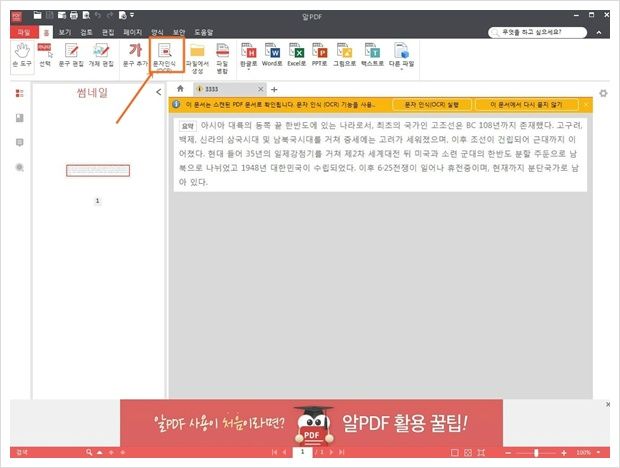This screenshot has height=468, width=620.
Task: Open the bookmark panel sidebar icon
Action: (x=19, y=118)
